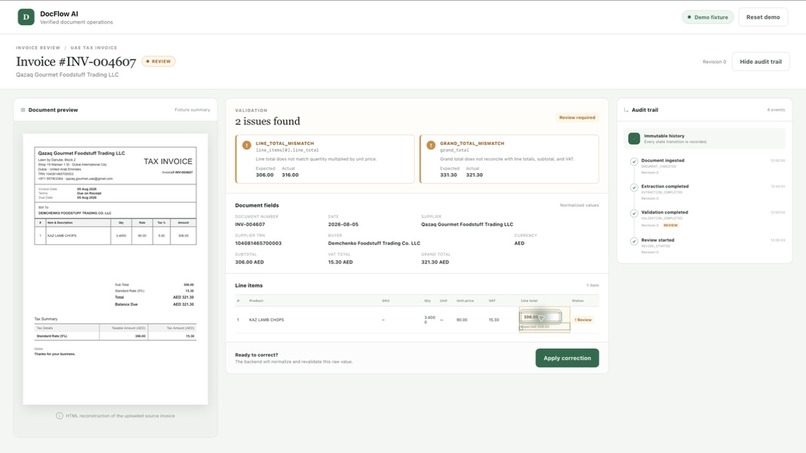The width and height of the screenshot is (806, 453).
Task: Click the '2 issues found' heading
Action: pyautogui.click(x=267, y=121)
